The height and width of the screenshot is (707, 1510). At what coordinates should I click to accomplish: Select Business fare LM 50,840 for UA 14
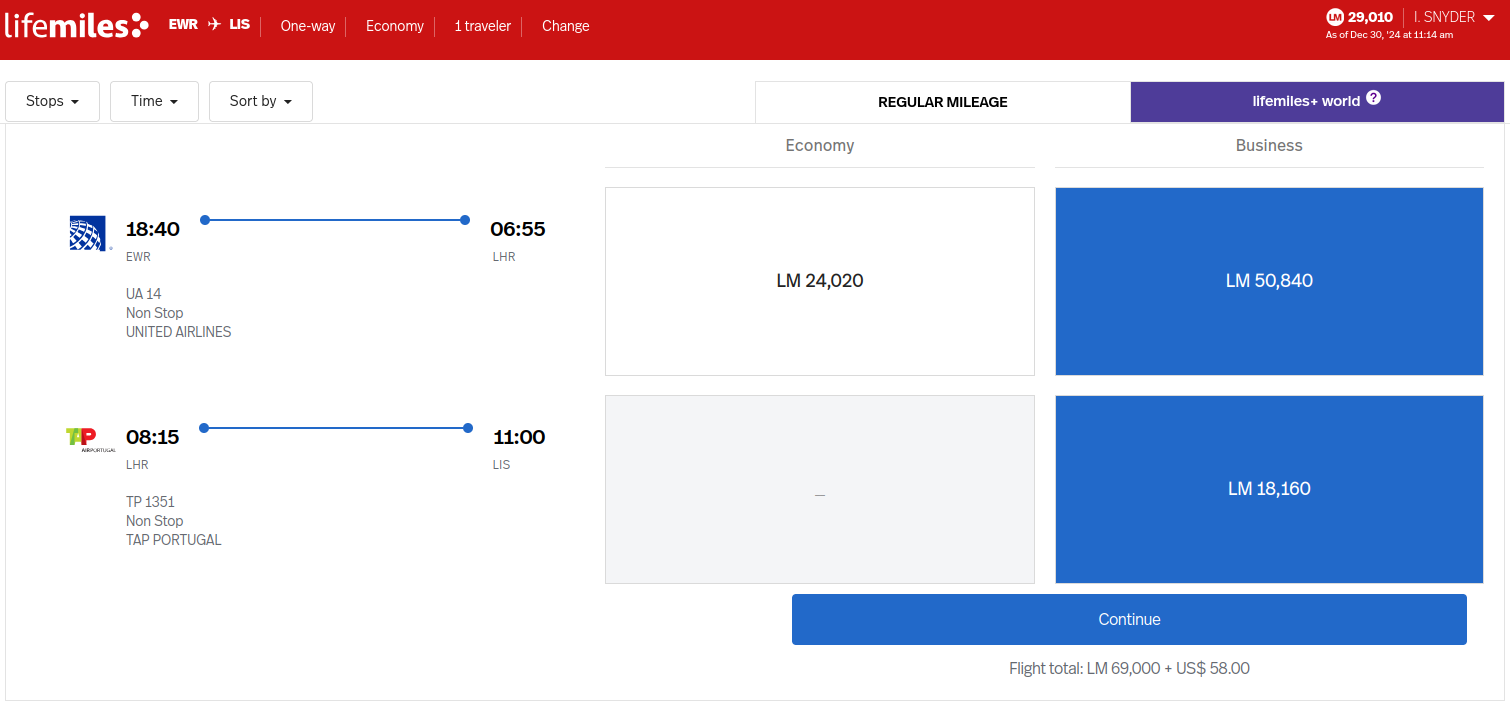click(x=1269, y=281)
